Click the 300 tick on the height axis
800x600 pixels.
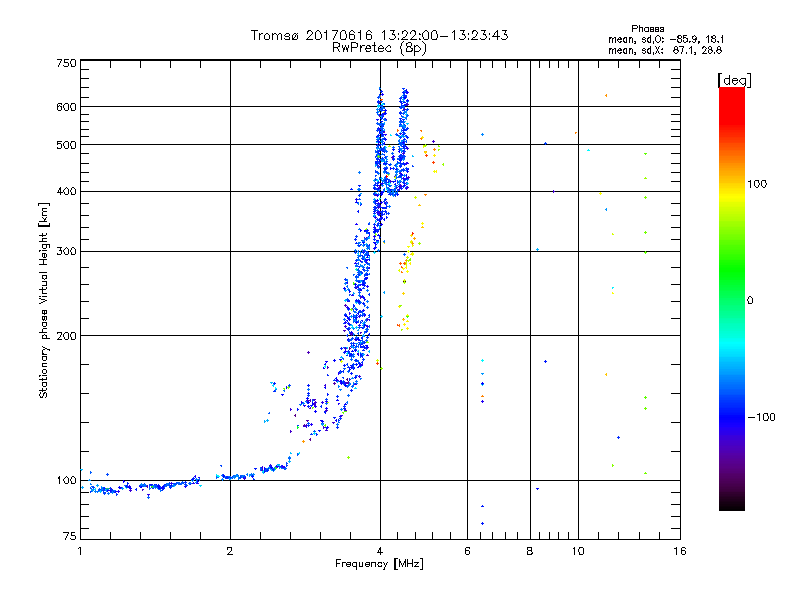click(x=66, y=251)
